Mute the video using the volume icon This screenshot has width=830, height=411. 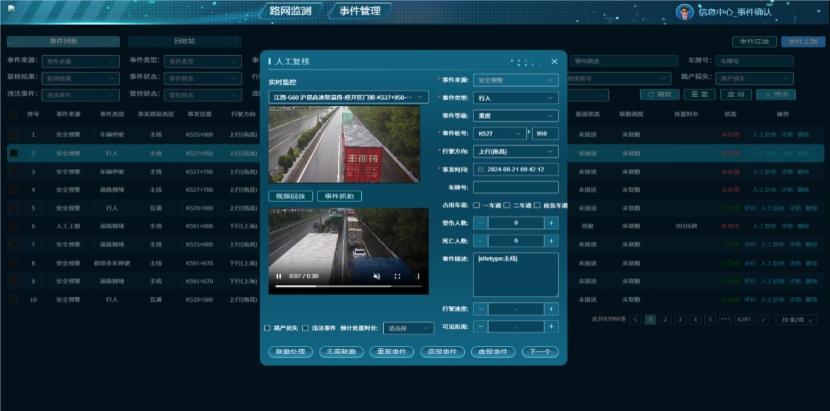coord(377,276)
